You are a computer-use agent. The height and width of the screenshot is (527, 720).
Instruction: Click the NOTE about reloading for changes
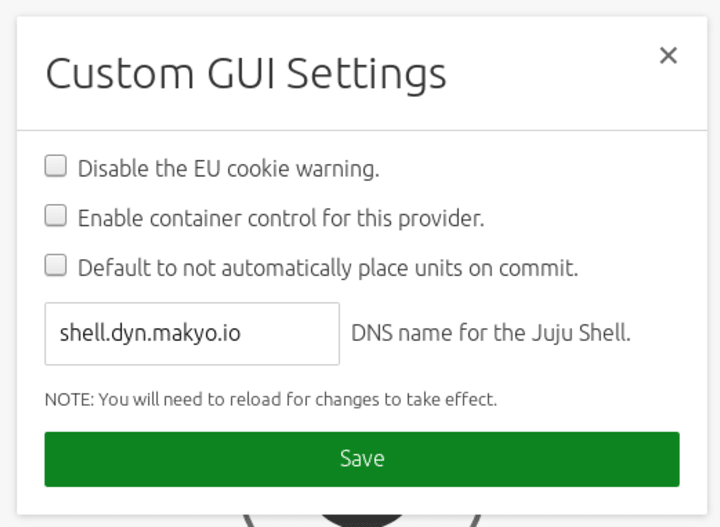pyautogui.click(x=271, y=400)
